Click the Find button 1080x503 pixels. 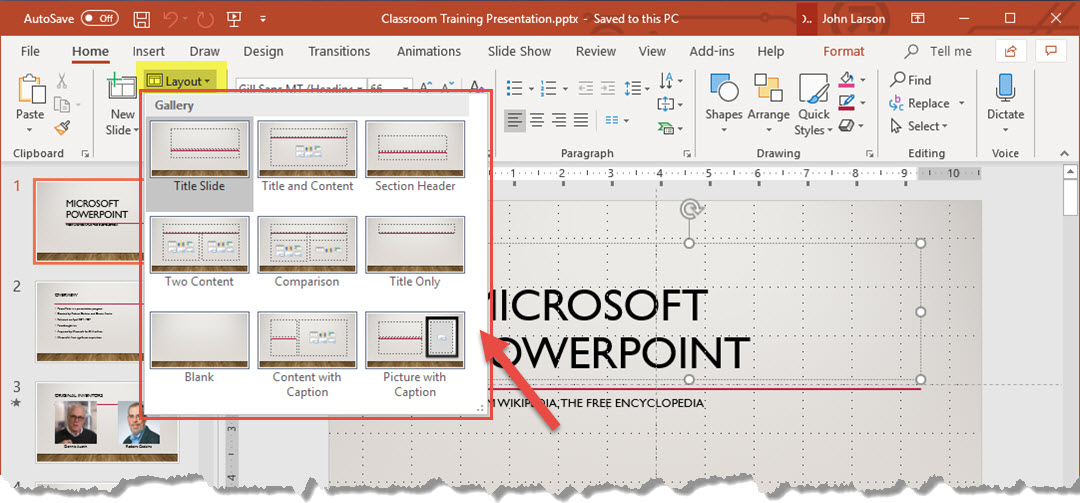pyautogui.click(x=910, y=80)
